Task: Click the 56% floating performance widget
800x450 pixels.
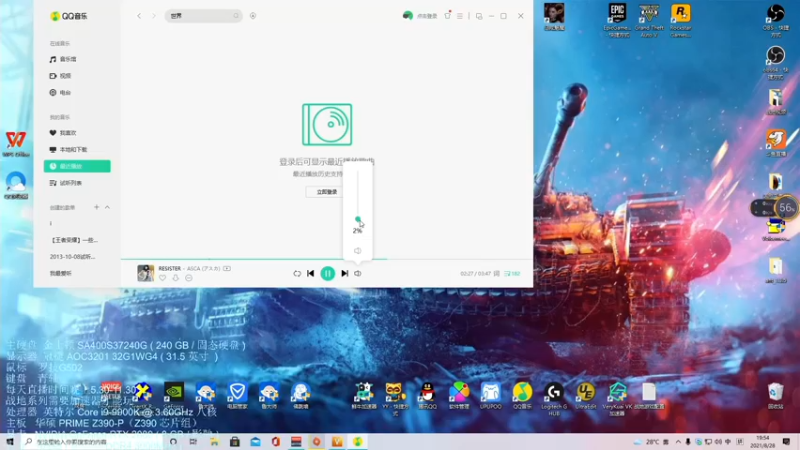Action: point(786,208)
